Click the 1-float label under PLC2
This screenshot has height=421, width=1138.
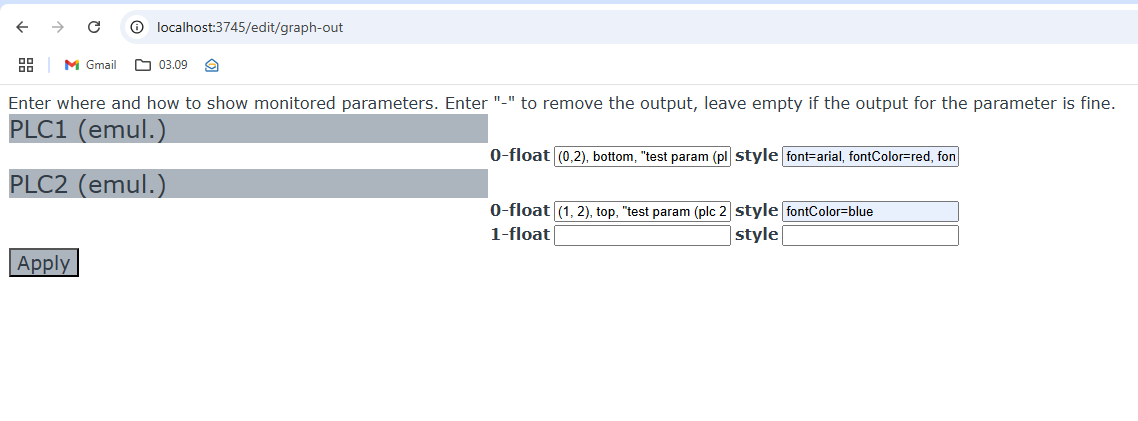519,234
